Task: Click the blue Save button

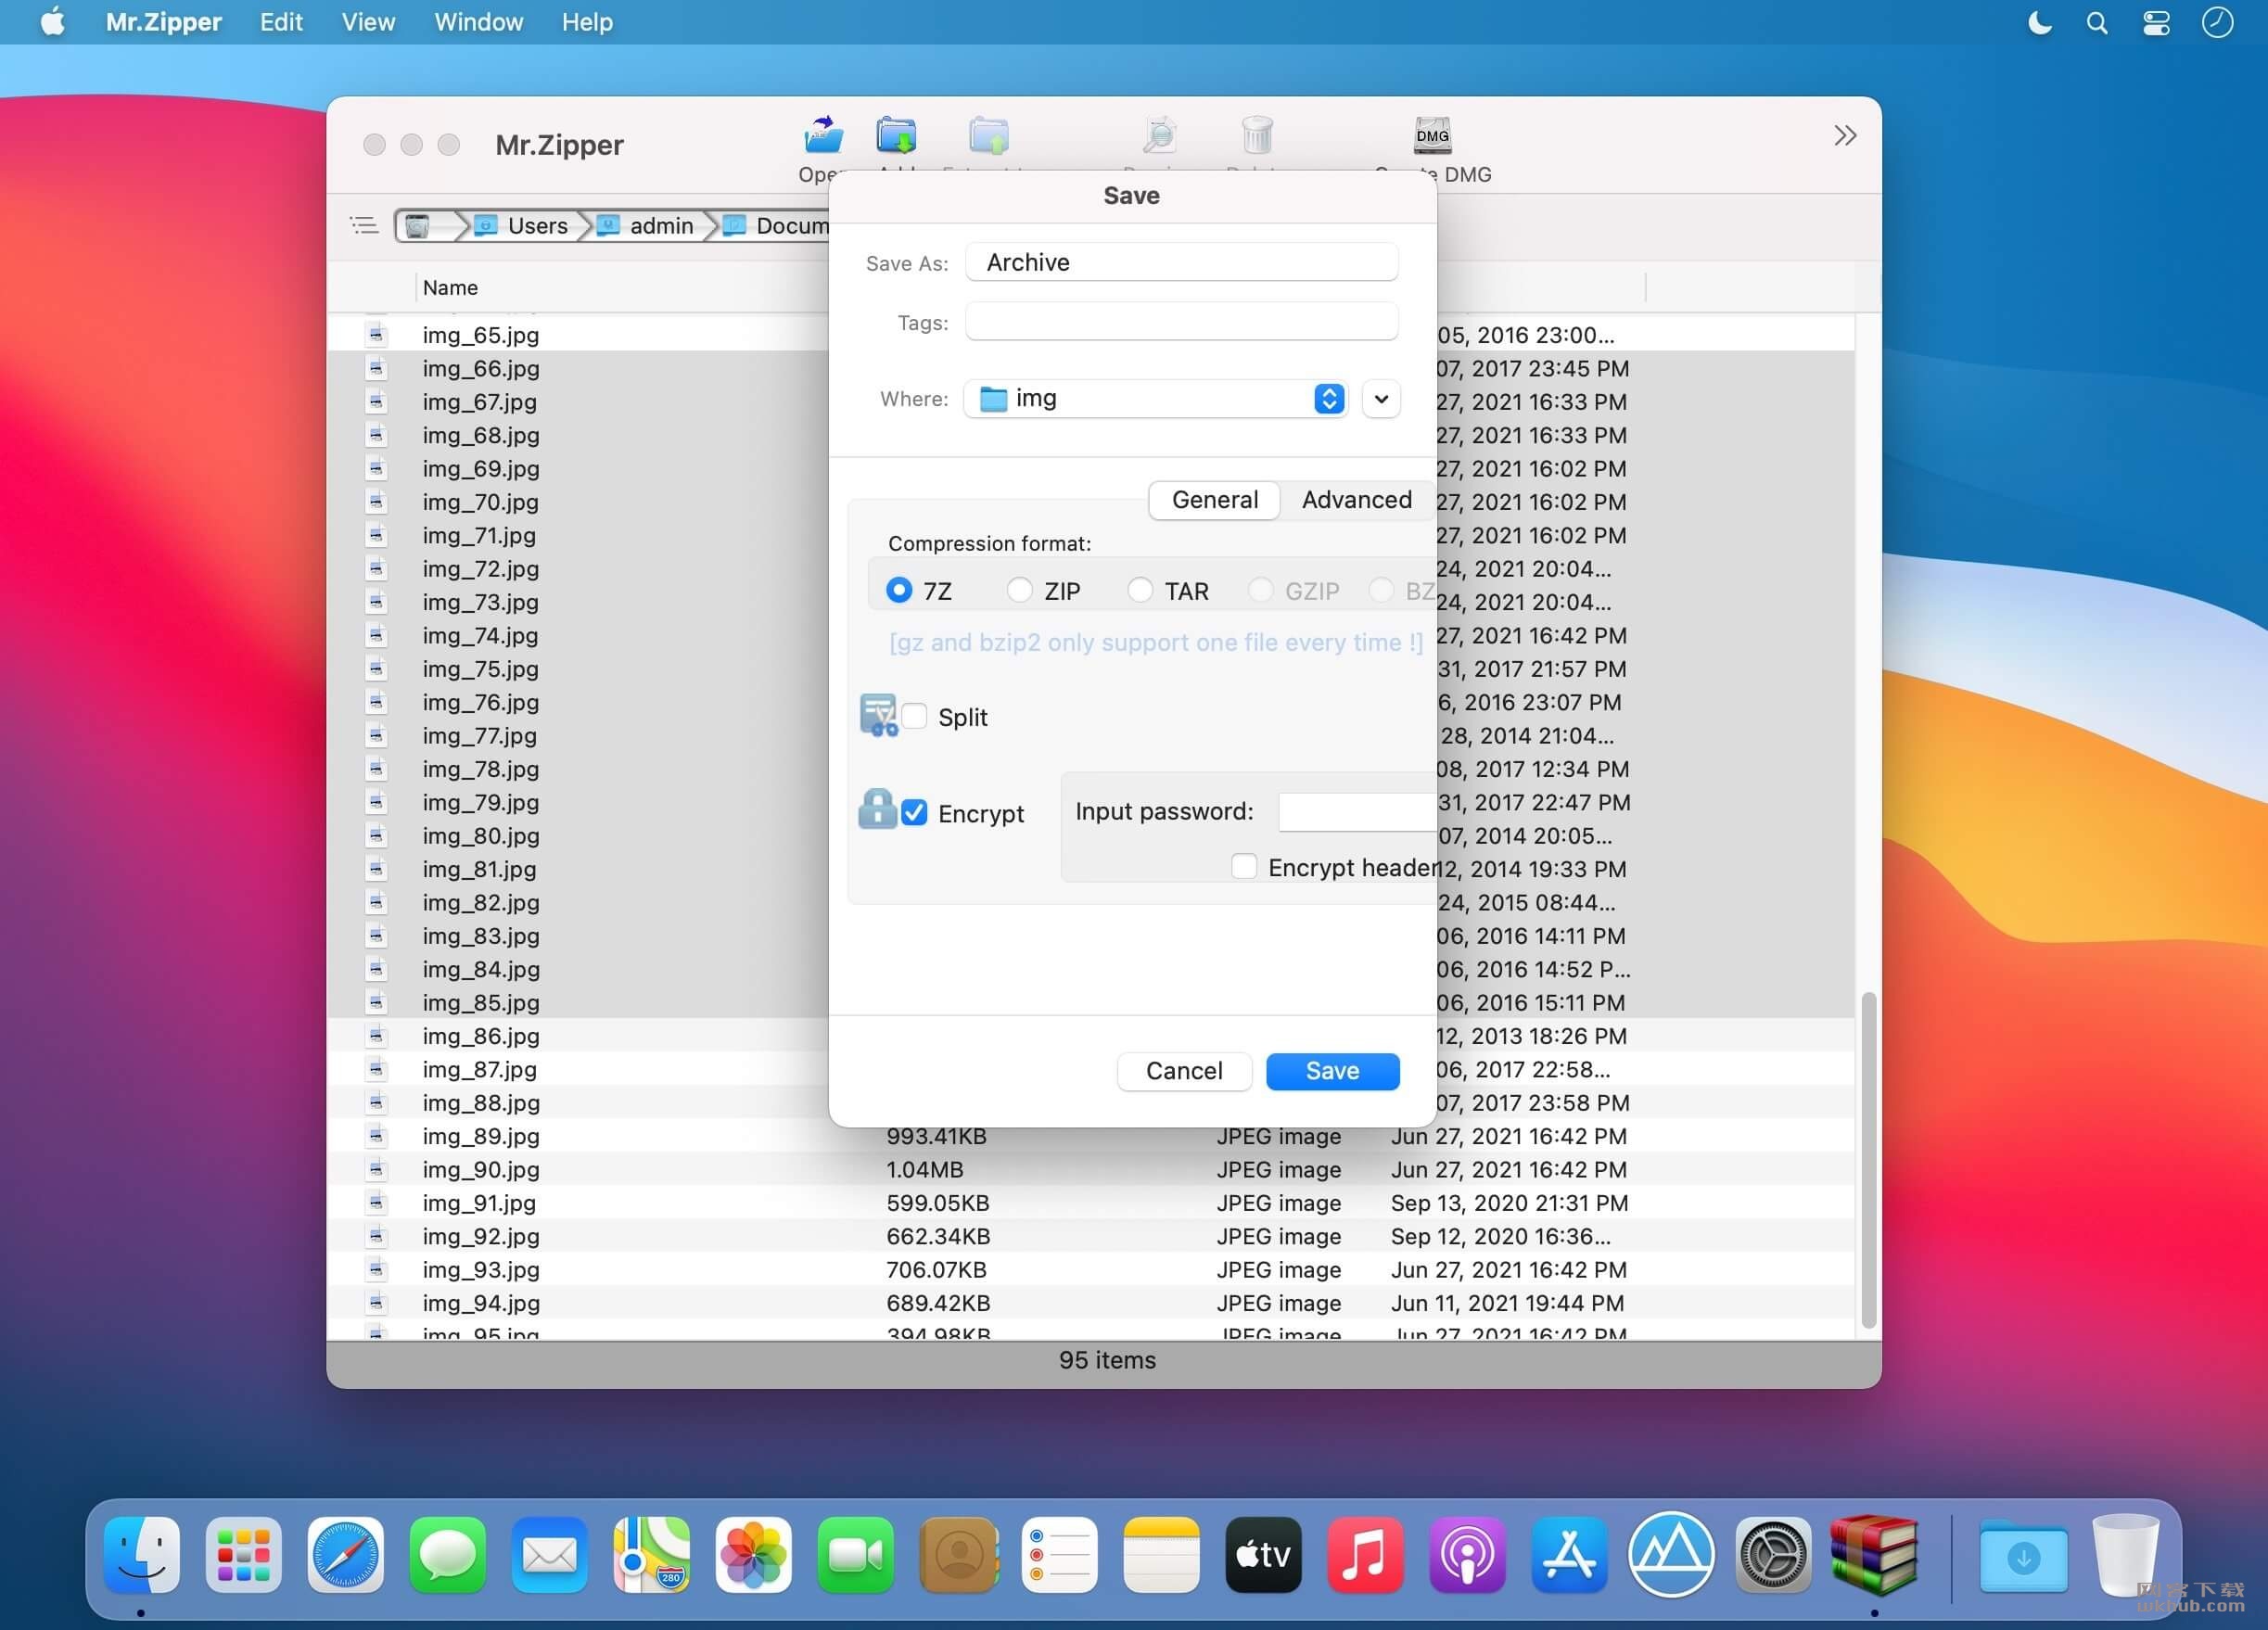Action: [1332, 1071]
